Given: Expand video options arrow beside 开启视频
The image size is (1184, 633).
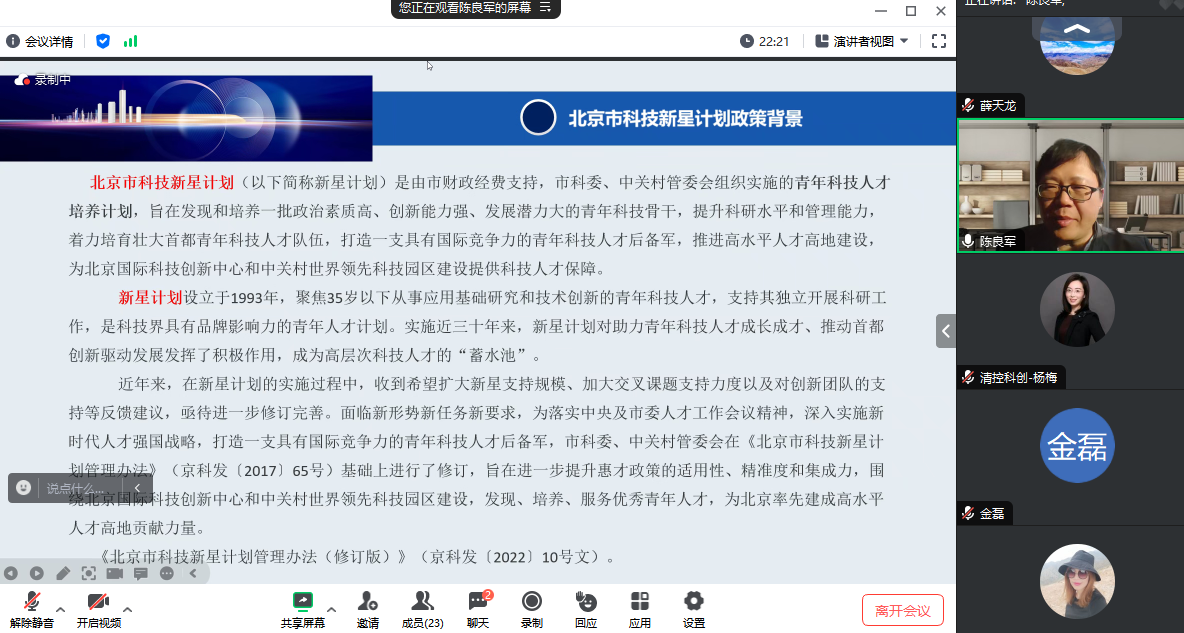Looking at the screenshot, I should (128, 609).
